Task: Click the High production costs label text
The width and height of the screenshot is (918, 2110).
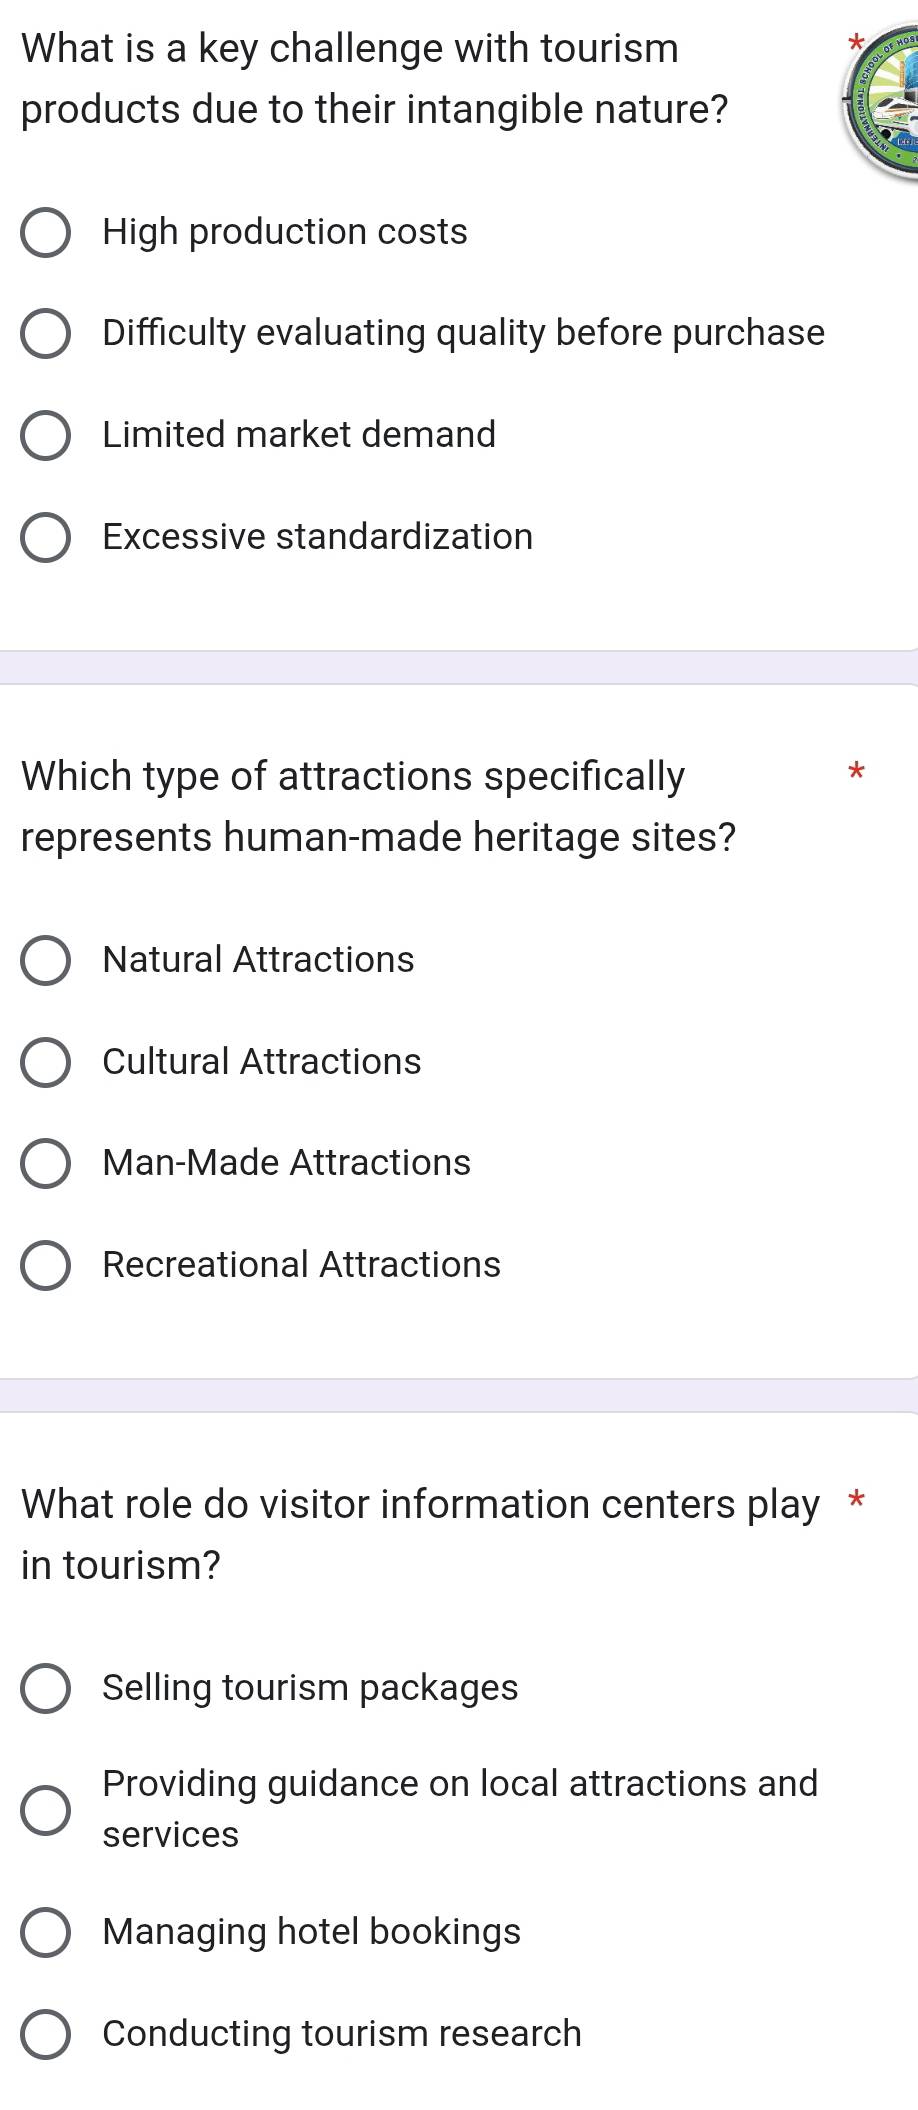Action: (285, 232)
